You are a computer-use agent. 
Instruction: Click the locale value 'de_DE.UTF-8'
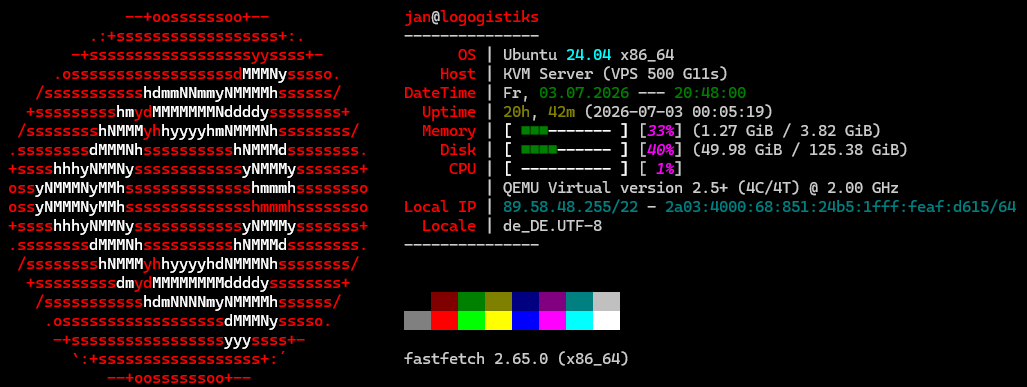pyautogui.click(x=552, y=227)
